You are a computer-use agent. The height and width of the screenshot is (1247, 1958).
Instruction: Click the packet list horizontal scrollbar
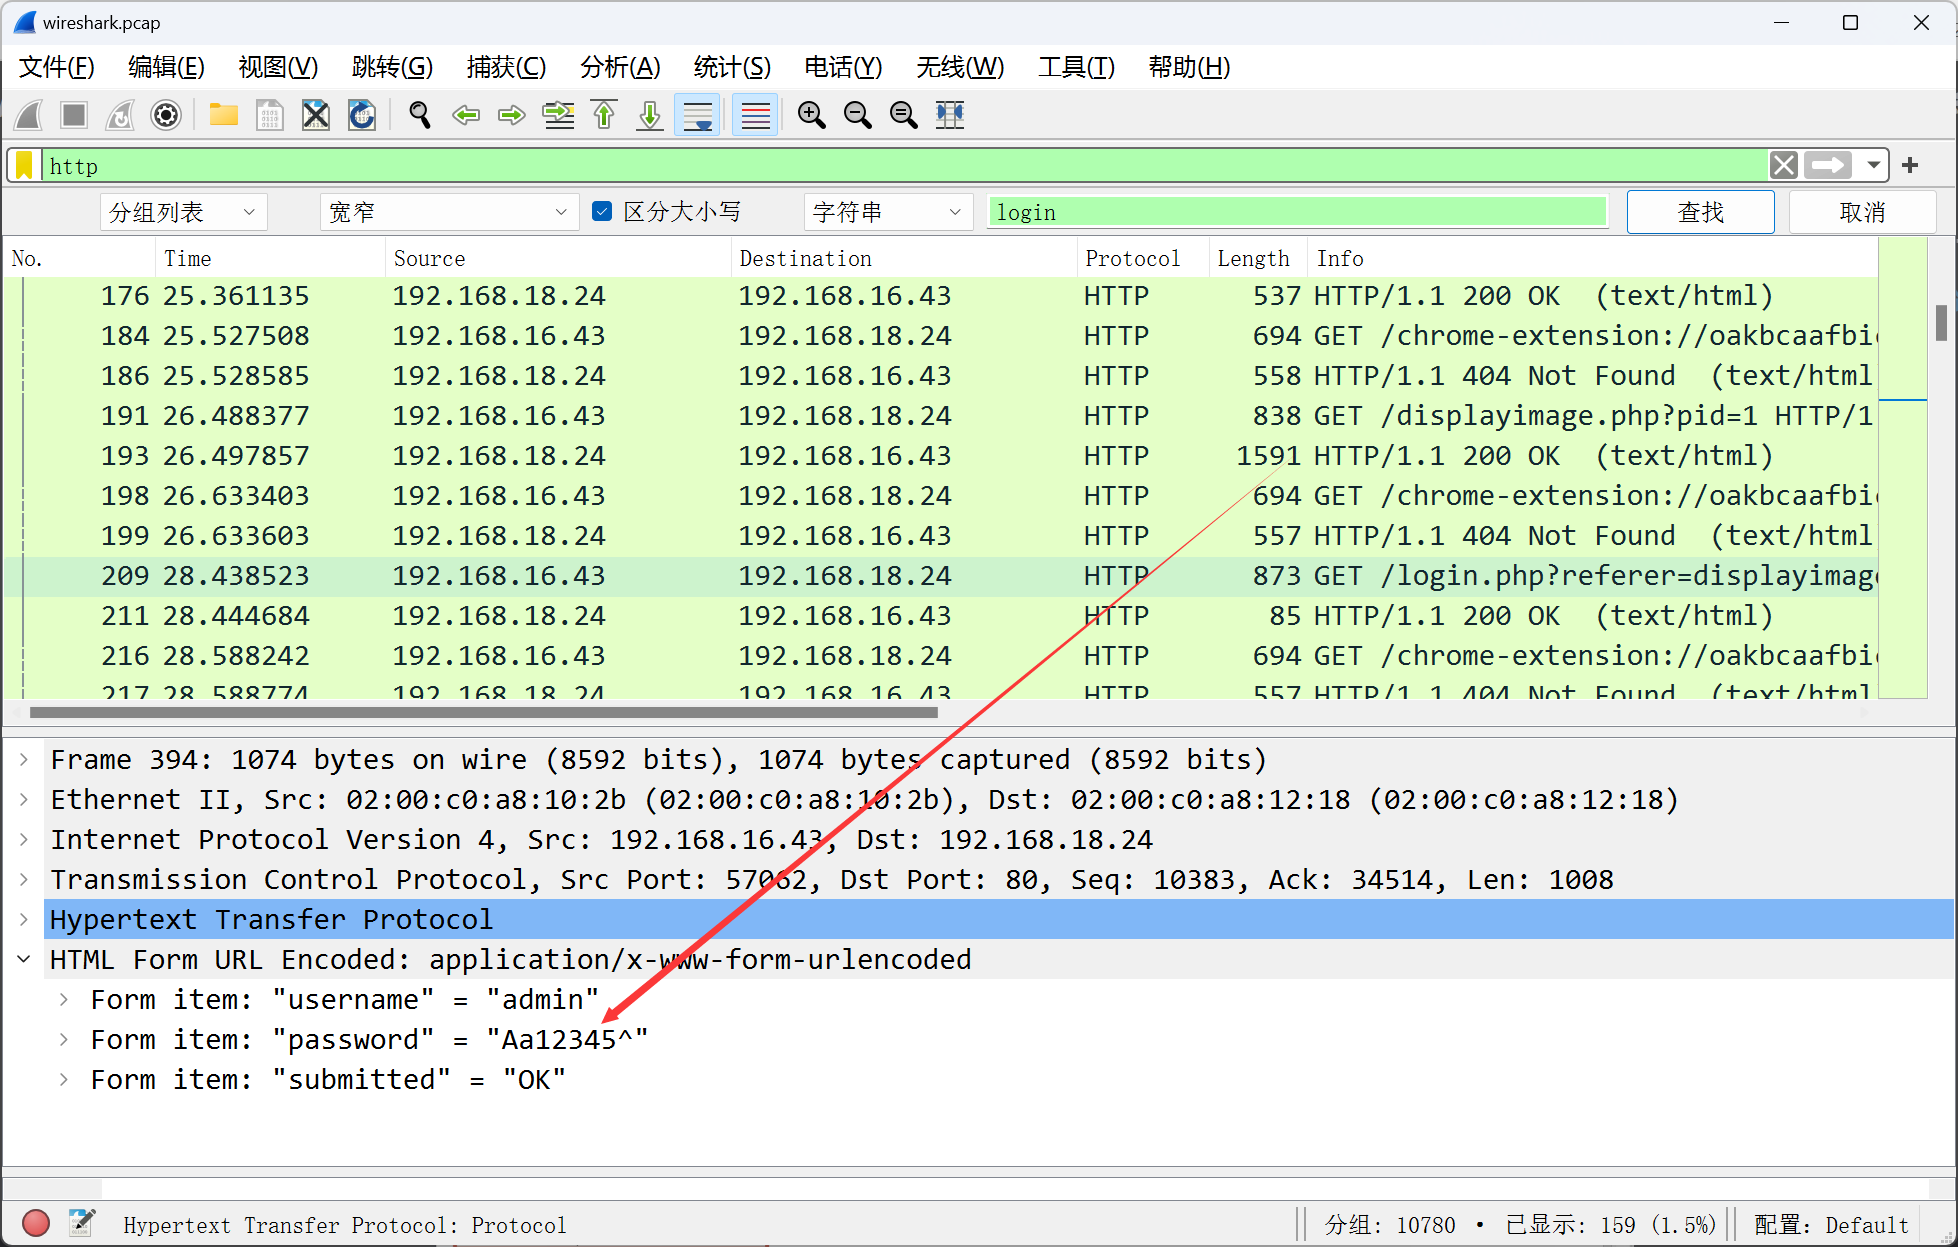point(484,713)
